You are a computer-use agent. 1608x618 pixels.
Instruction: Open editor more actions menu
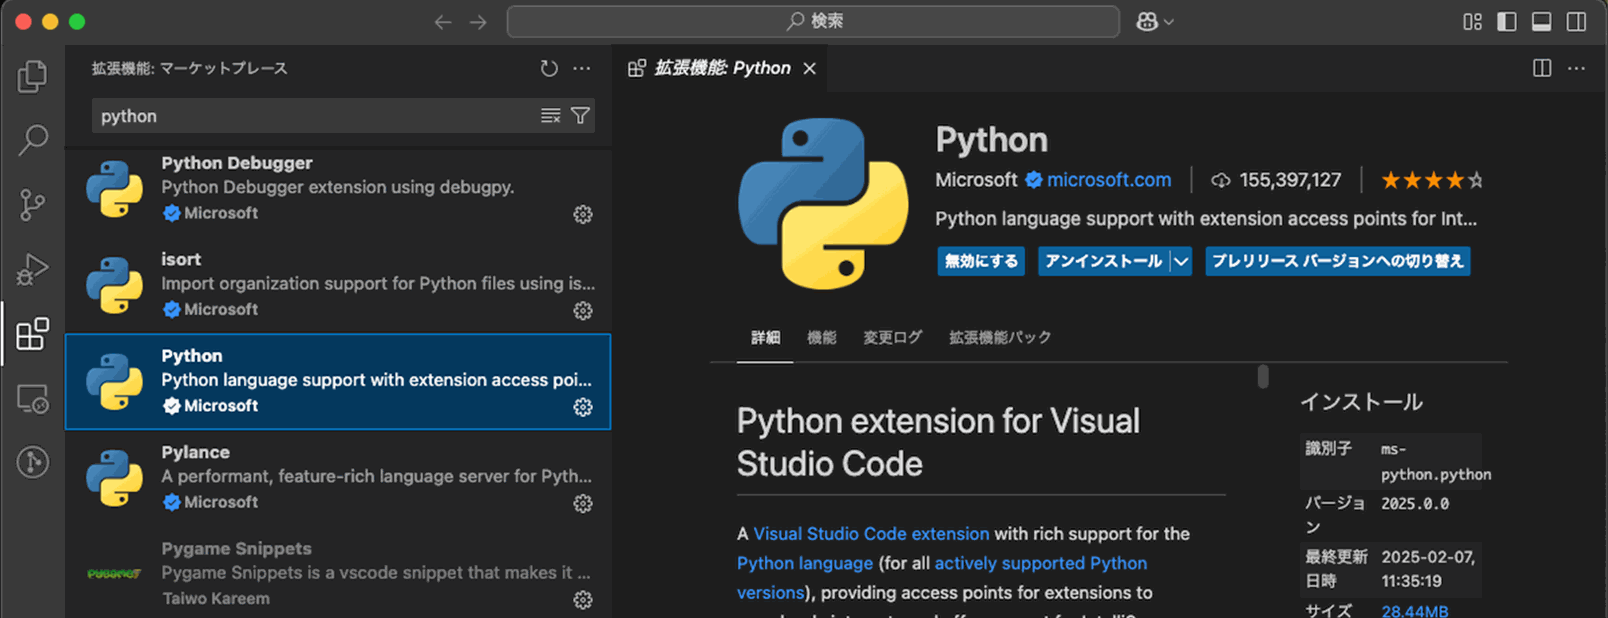[1577, 68]
